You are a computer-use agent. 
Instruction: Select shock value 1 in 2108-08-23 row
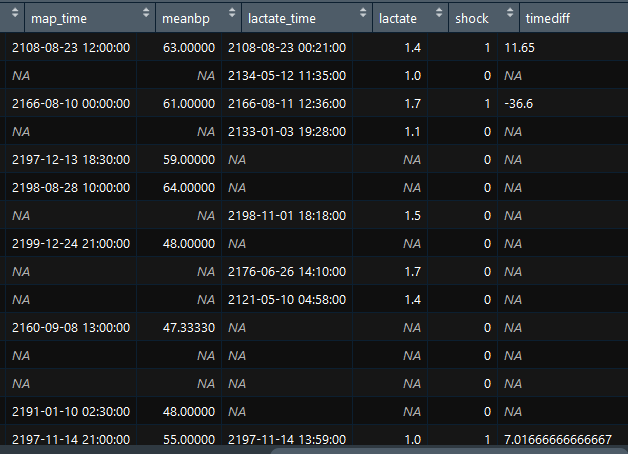pos(487,48)
